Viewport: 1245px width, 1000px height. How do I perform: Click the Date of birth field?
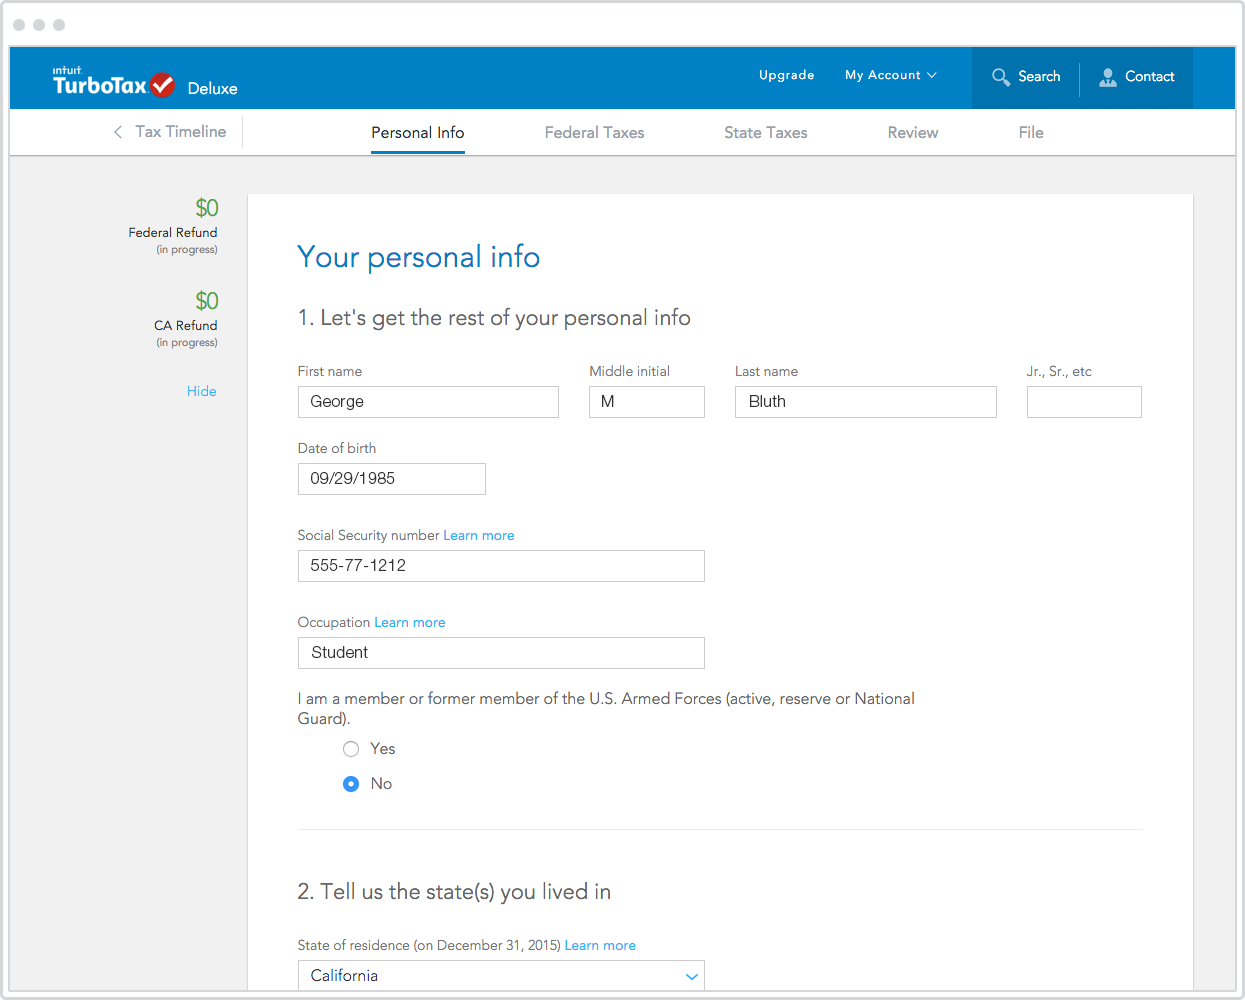(x=392, y=479)
